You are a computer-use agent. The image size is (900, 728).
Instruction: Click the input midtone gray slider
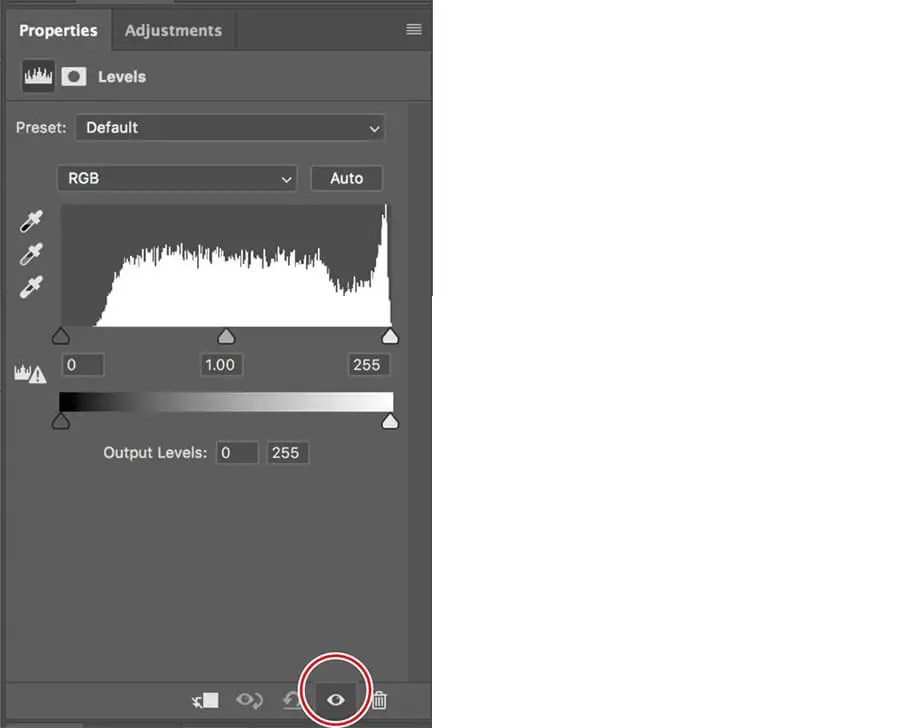(226, 336)
